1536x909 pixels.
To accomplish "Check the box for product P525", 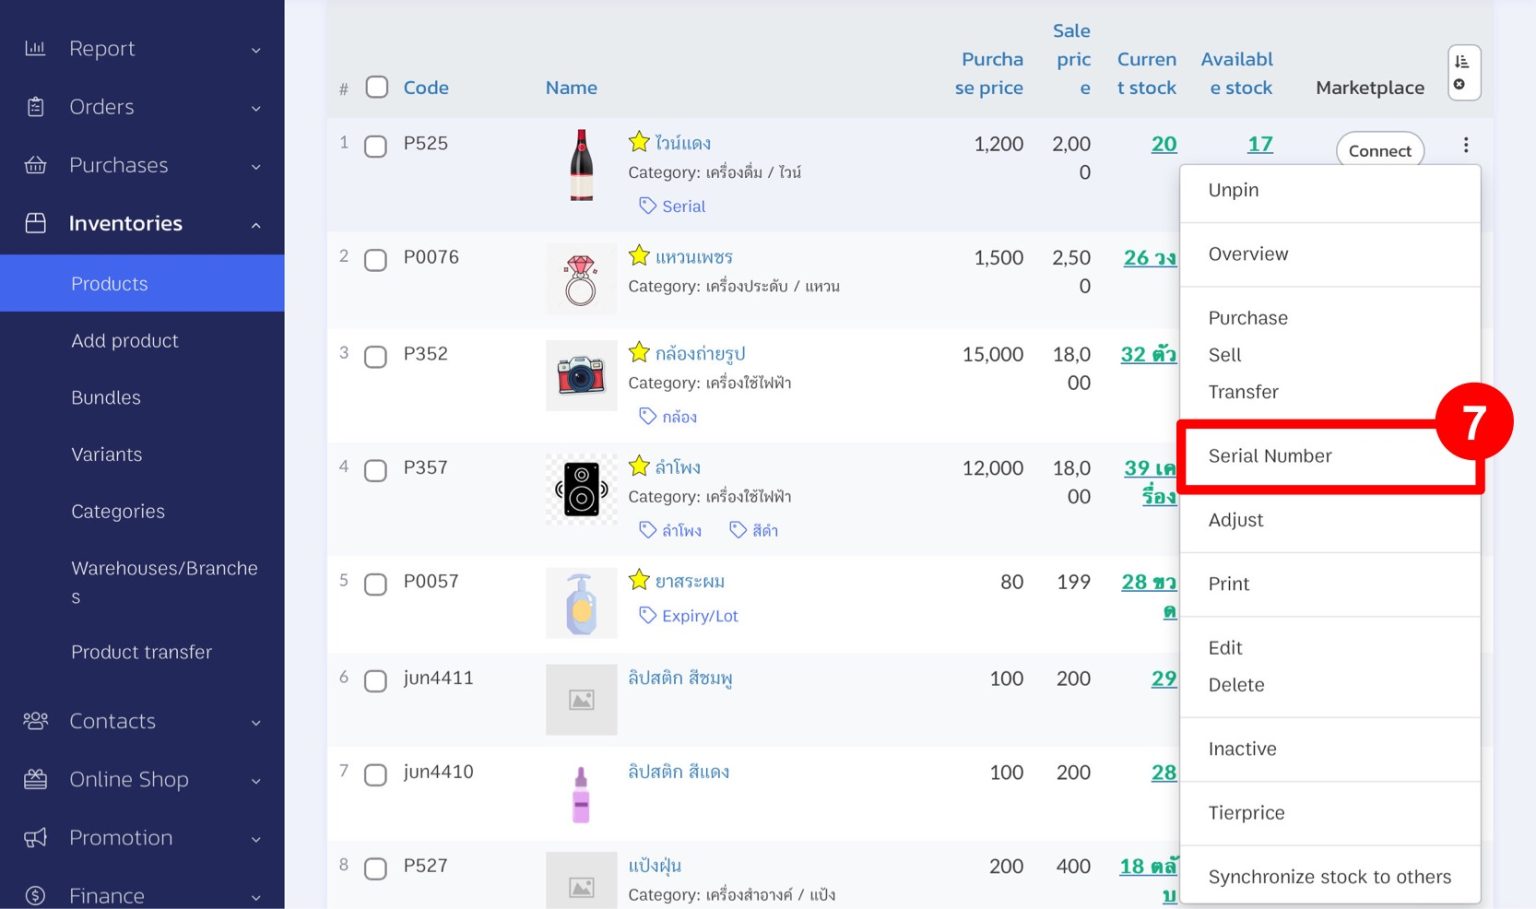I will 375,146.
